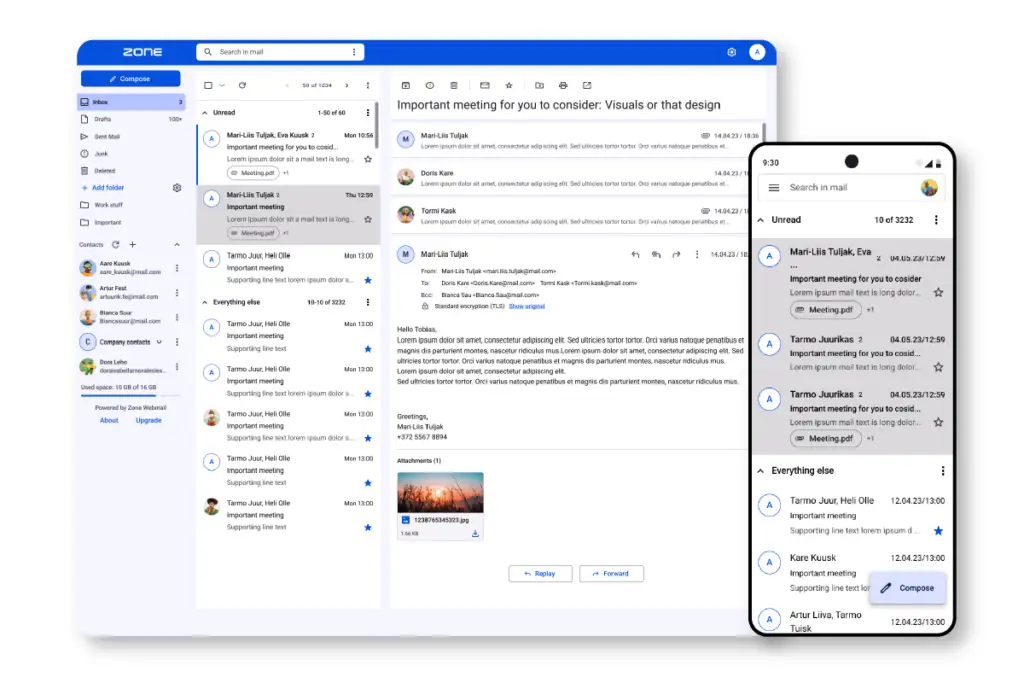Go to the Sent Mail folder
Screen dimensions: 1024x683
click(x=107, y=136)
